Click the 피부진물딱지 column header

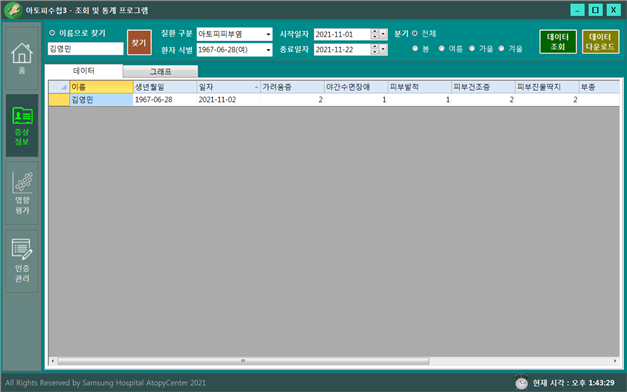pos(546,87)
